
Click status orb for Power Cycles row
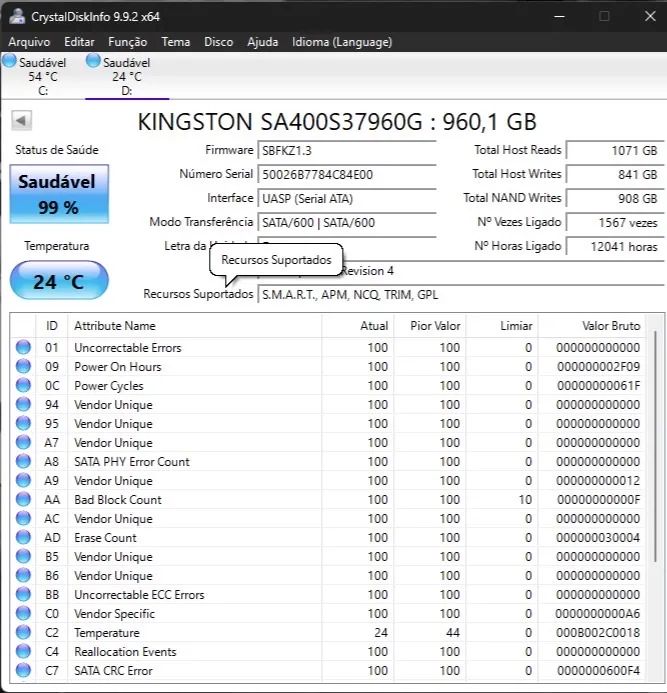pos(23,385)
